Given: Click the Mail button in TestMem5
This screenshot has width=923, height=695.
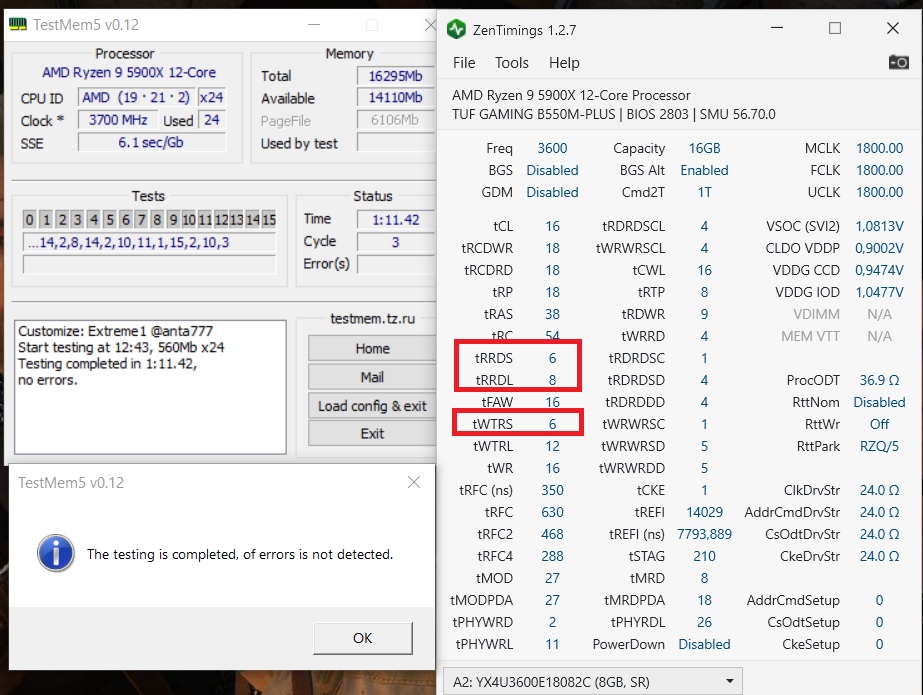Looking at the screenshot, I should [372, 377].
